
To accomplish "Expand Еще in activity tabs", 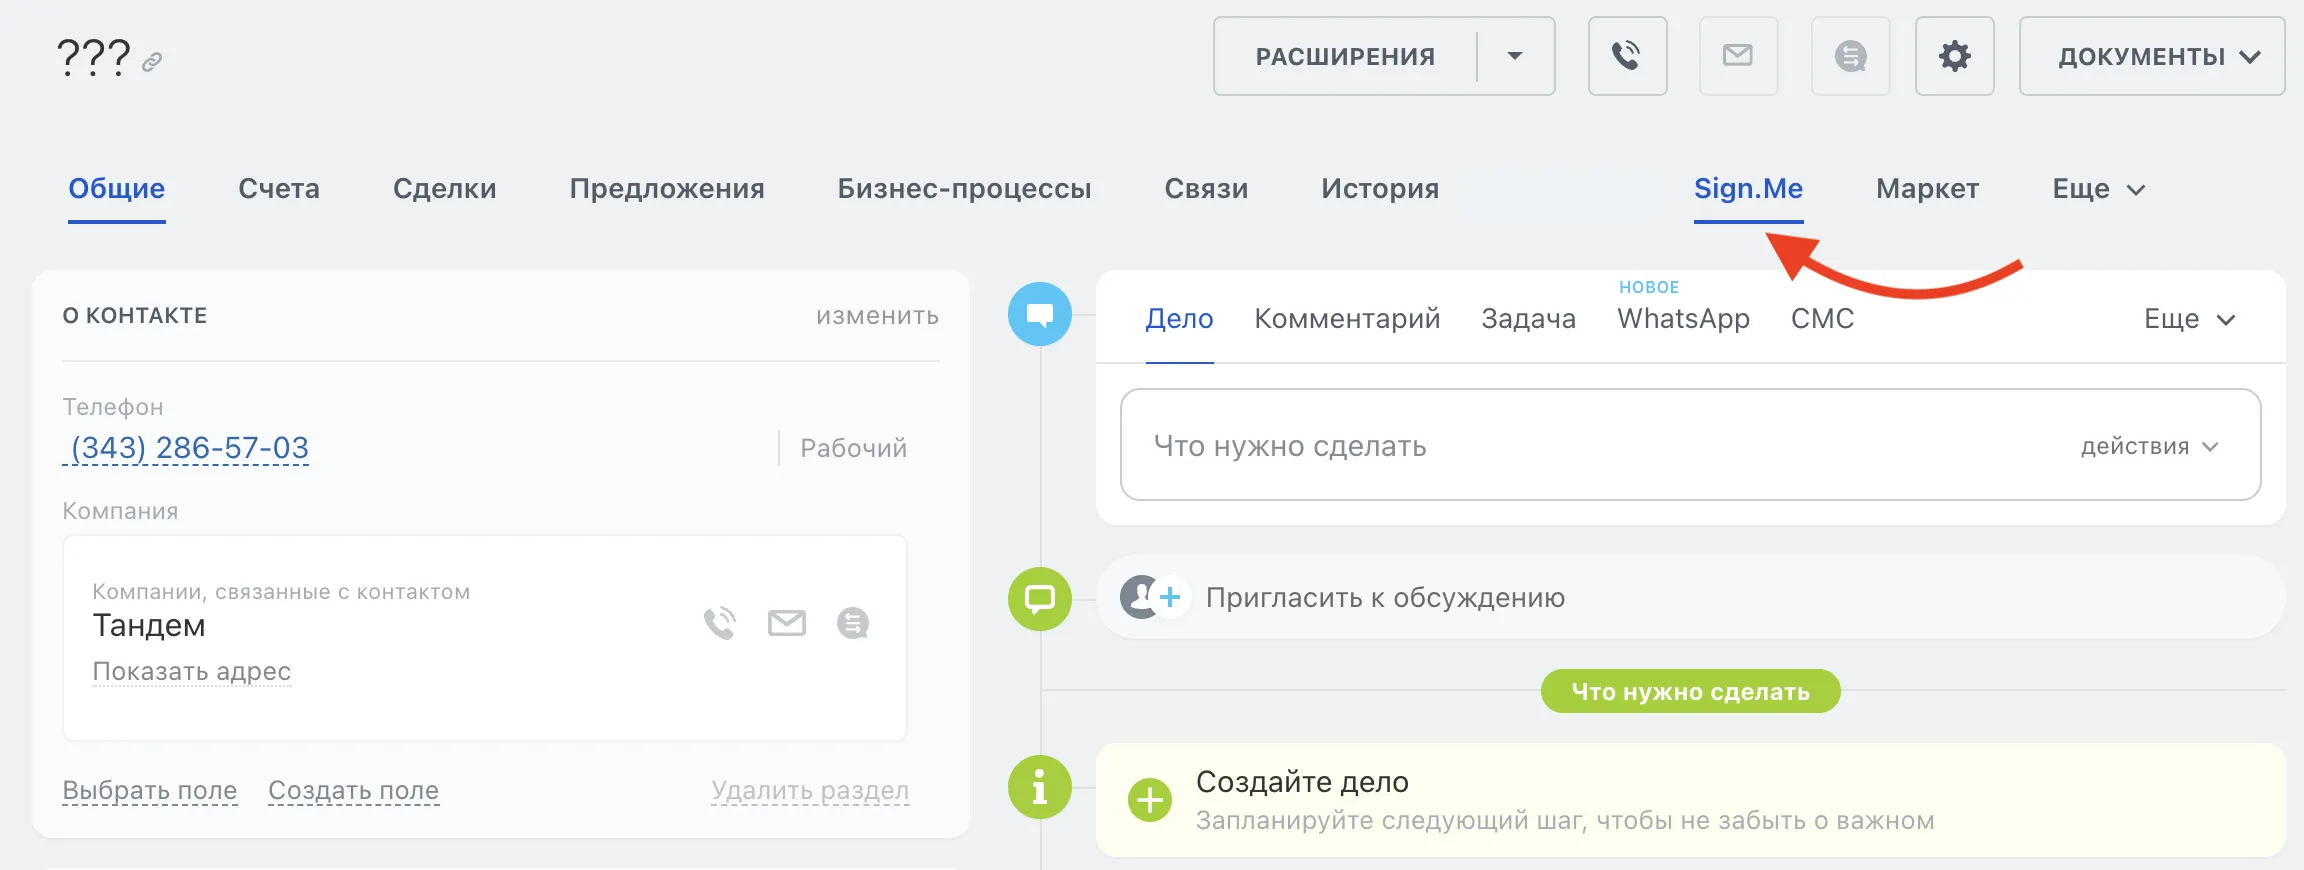I will pyautogui.click(x=2190, y=319).
